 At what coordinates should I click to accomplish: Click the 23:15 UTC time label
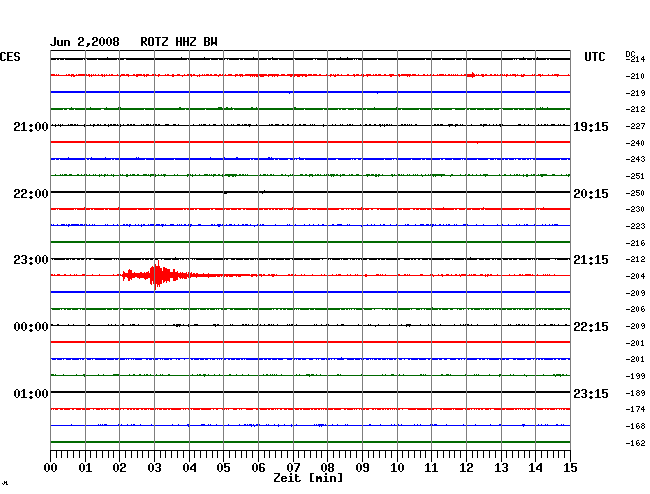click(591, 393)
